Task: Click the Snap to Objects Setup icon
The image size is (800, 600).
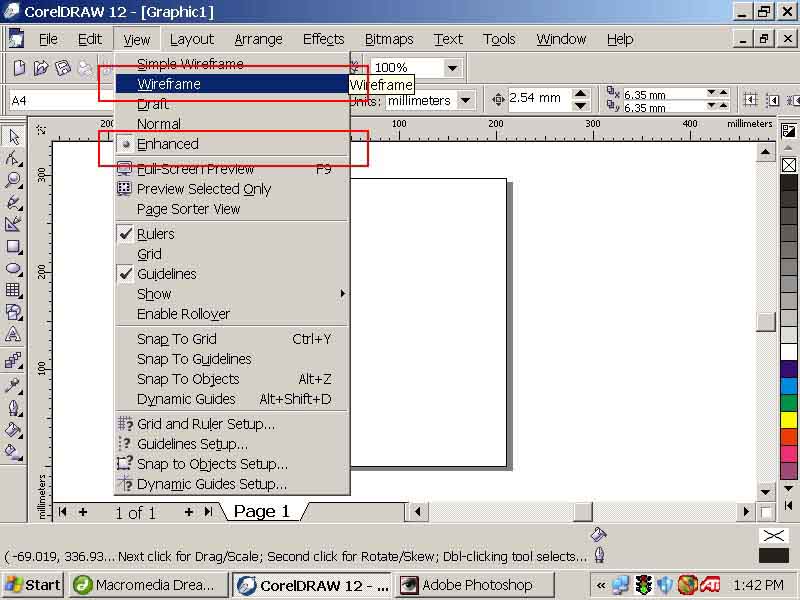Action: 124,464
